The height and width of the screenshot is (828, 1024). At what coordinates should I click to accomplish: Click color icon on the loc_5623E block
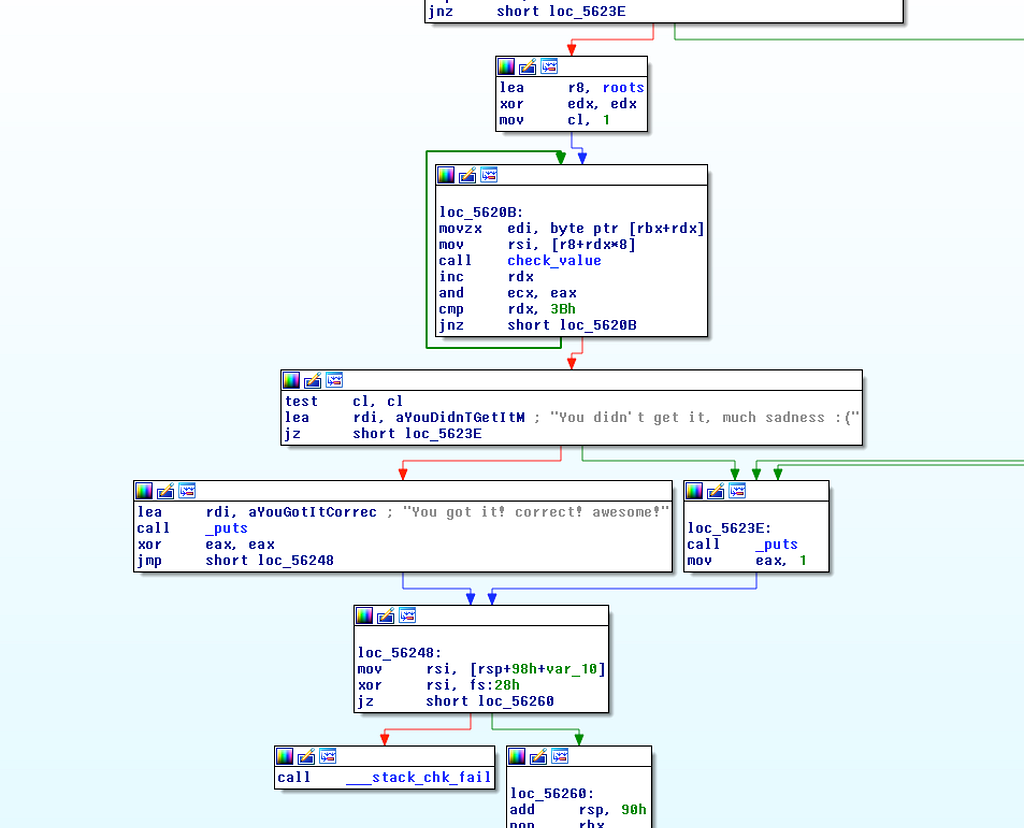tap(694, 491)
